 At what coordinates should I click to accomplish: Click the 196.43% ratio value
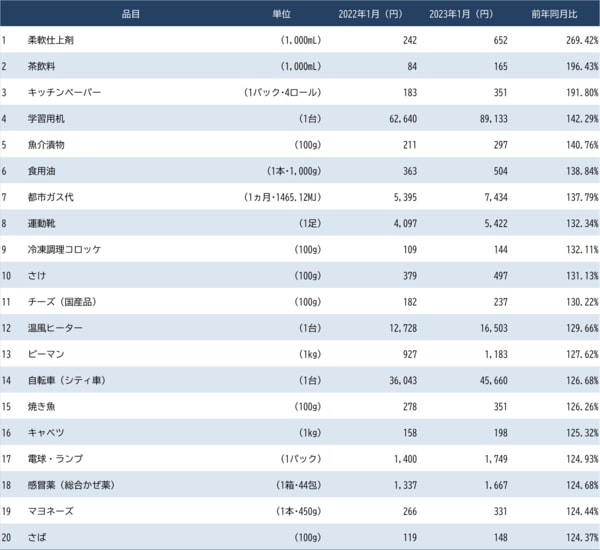coord(582,66)
